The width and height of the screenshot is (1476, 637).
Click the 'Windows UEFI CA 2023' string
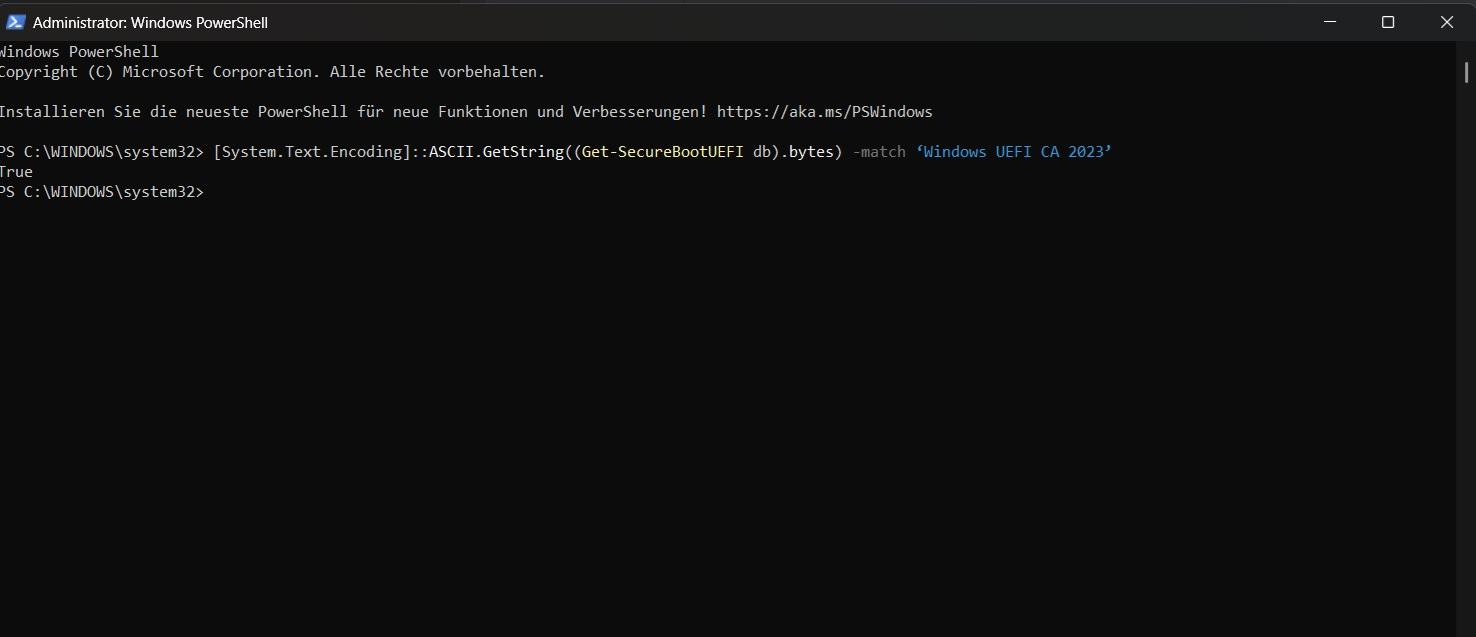1014,152
